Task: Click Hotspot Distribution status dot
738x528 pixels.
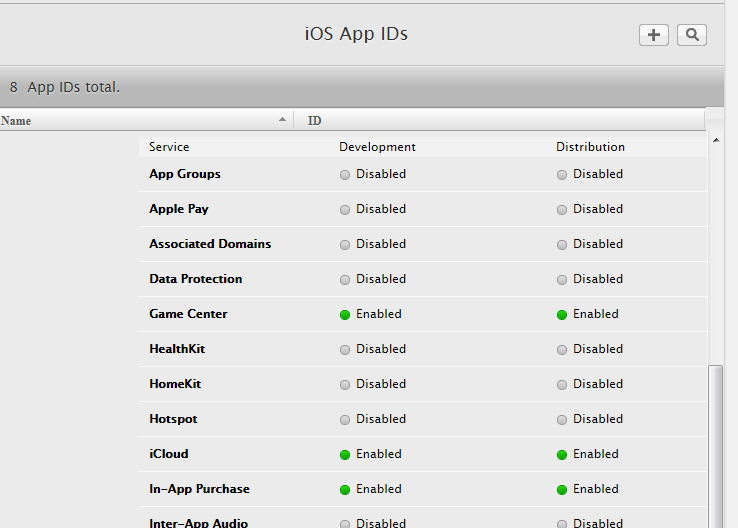Action: (x=562, y=420)
